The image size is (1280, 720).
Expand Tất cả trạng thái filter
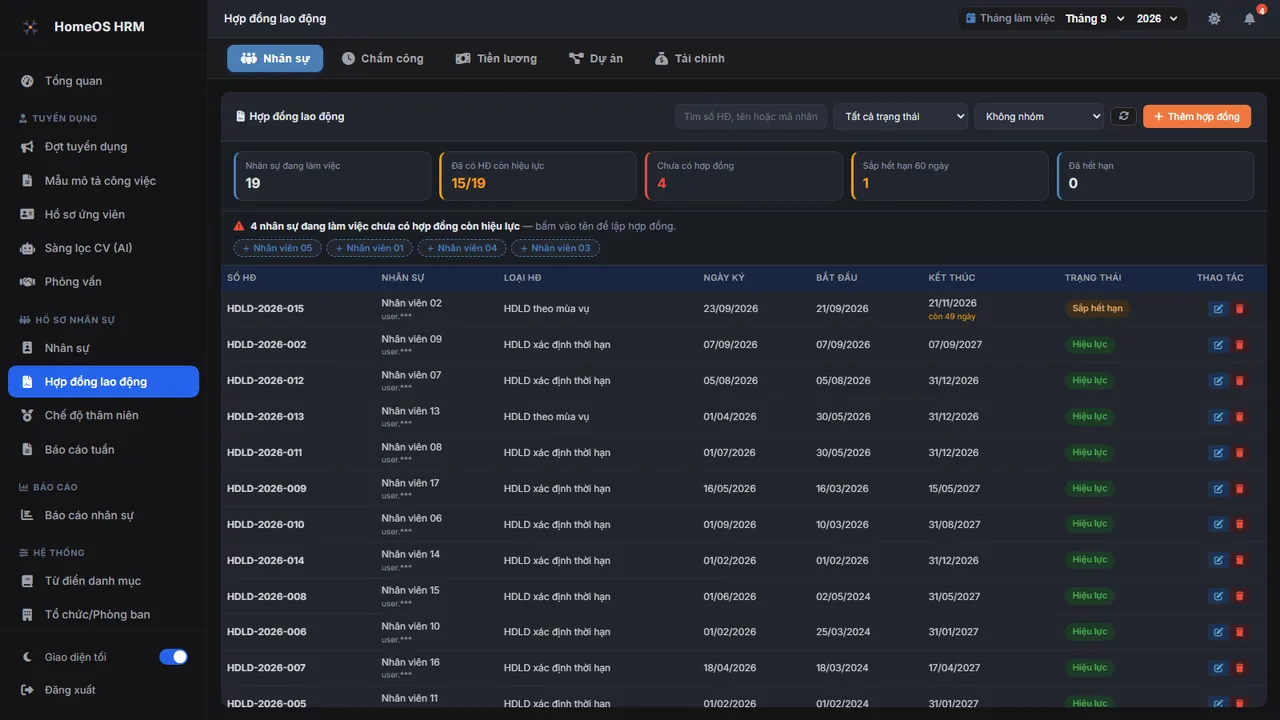(901, 117)
